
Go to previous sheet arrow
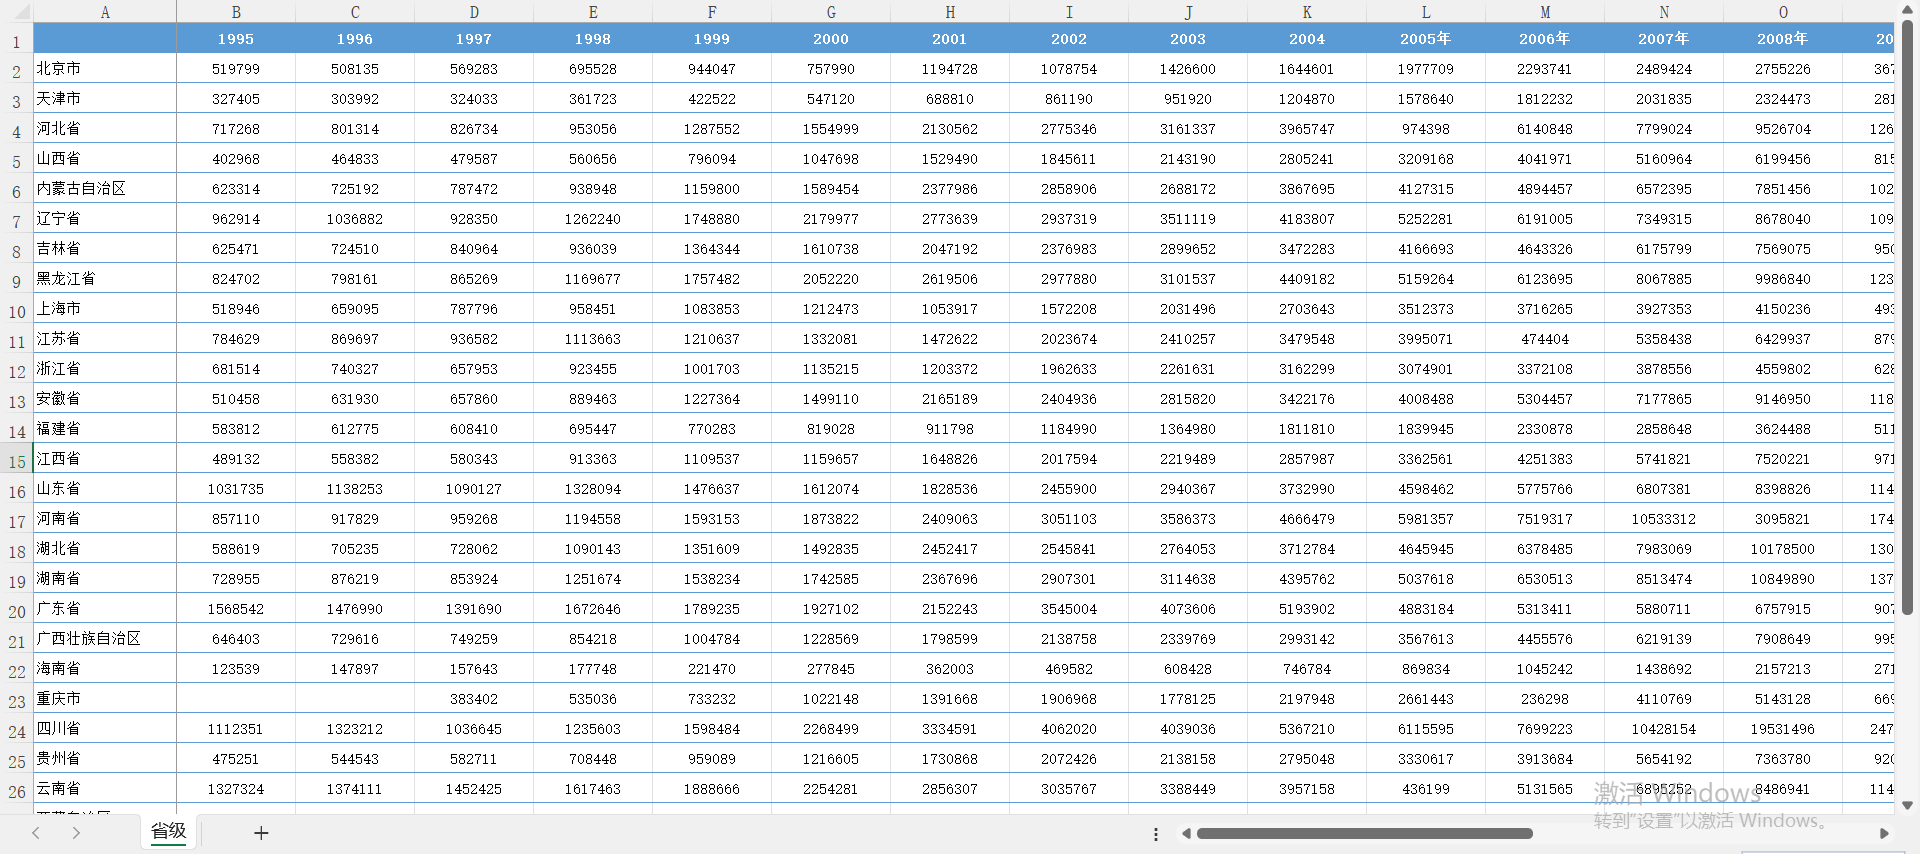36,833
